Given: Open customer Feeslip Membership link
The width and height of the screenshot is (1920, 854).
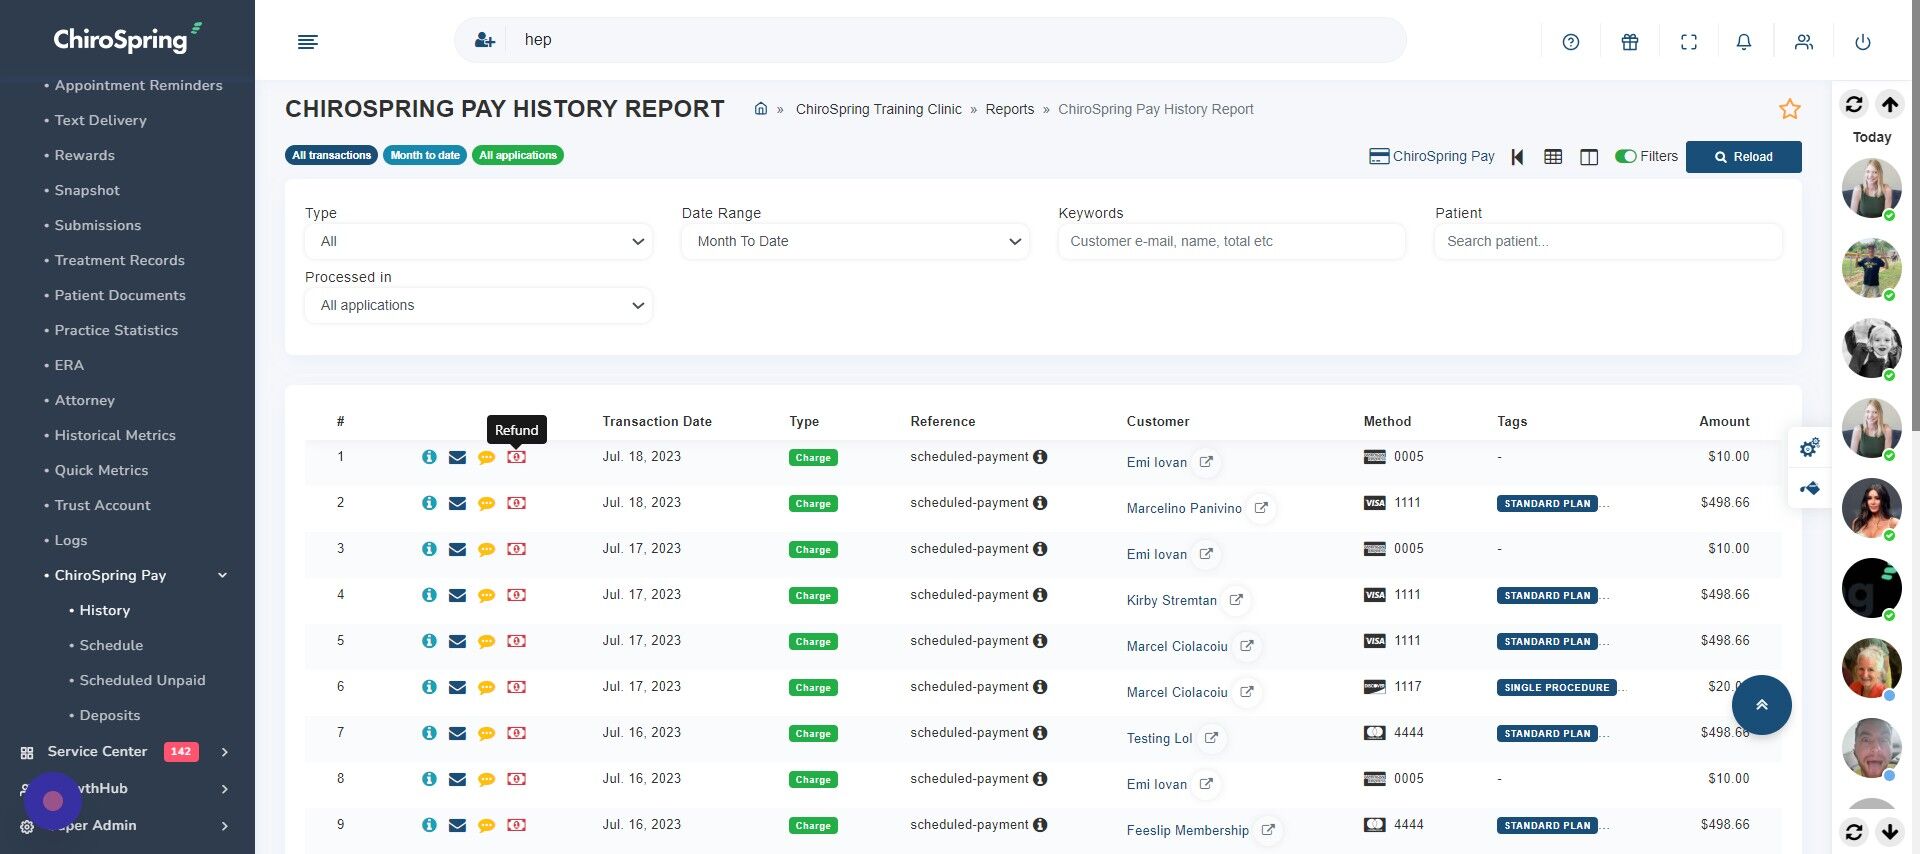Looking at the screenshot, I should (x=1188, y=830).
